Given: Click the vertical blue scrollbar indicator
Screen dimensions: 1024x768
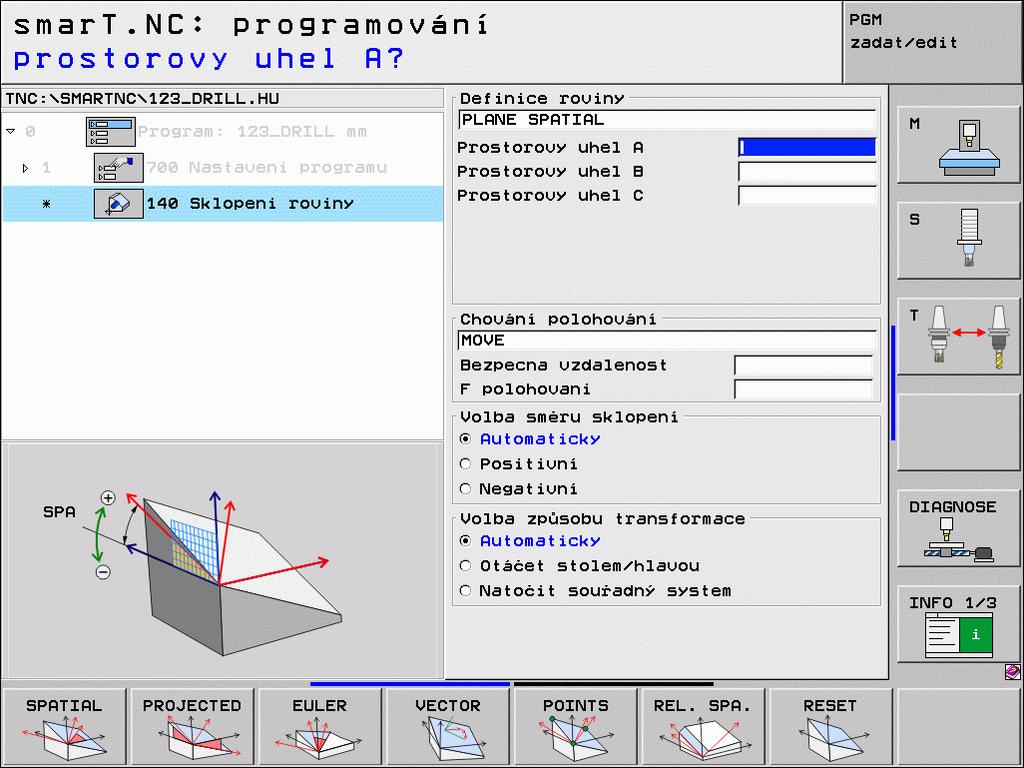Looking at the screenshot, I should click(893, 383).
